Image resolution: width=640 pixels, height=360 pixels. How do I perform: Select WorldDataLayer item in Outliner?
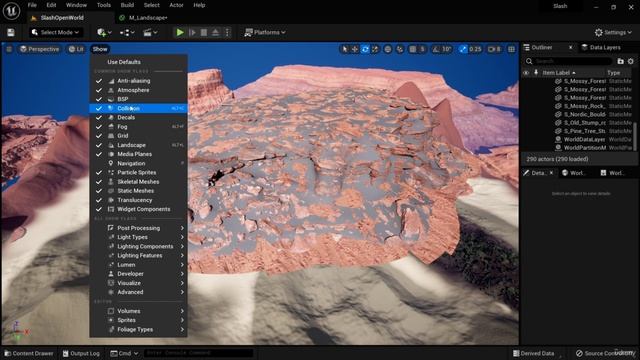pos(584,139)
